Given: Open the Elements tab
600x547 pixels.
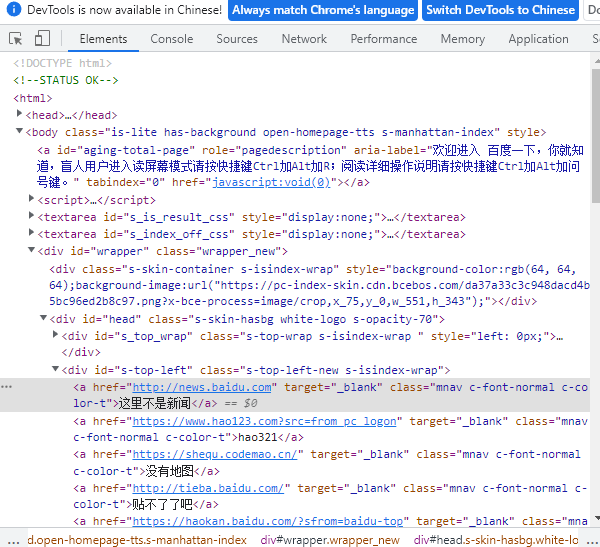Looking at the screenshot, I should pos(103,39).
